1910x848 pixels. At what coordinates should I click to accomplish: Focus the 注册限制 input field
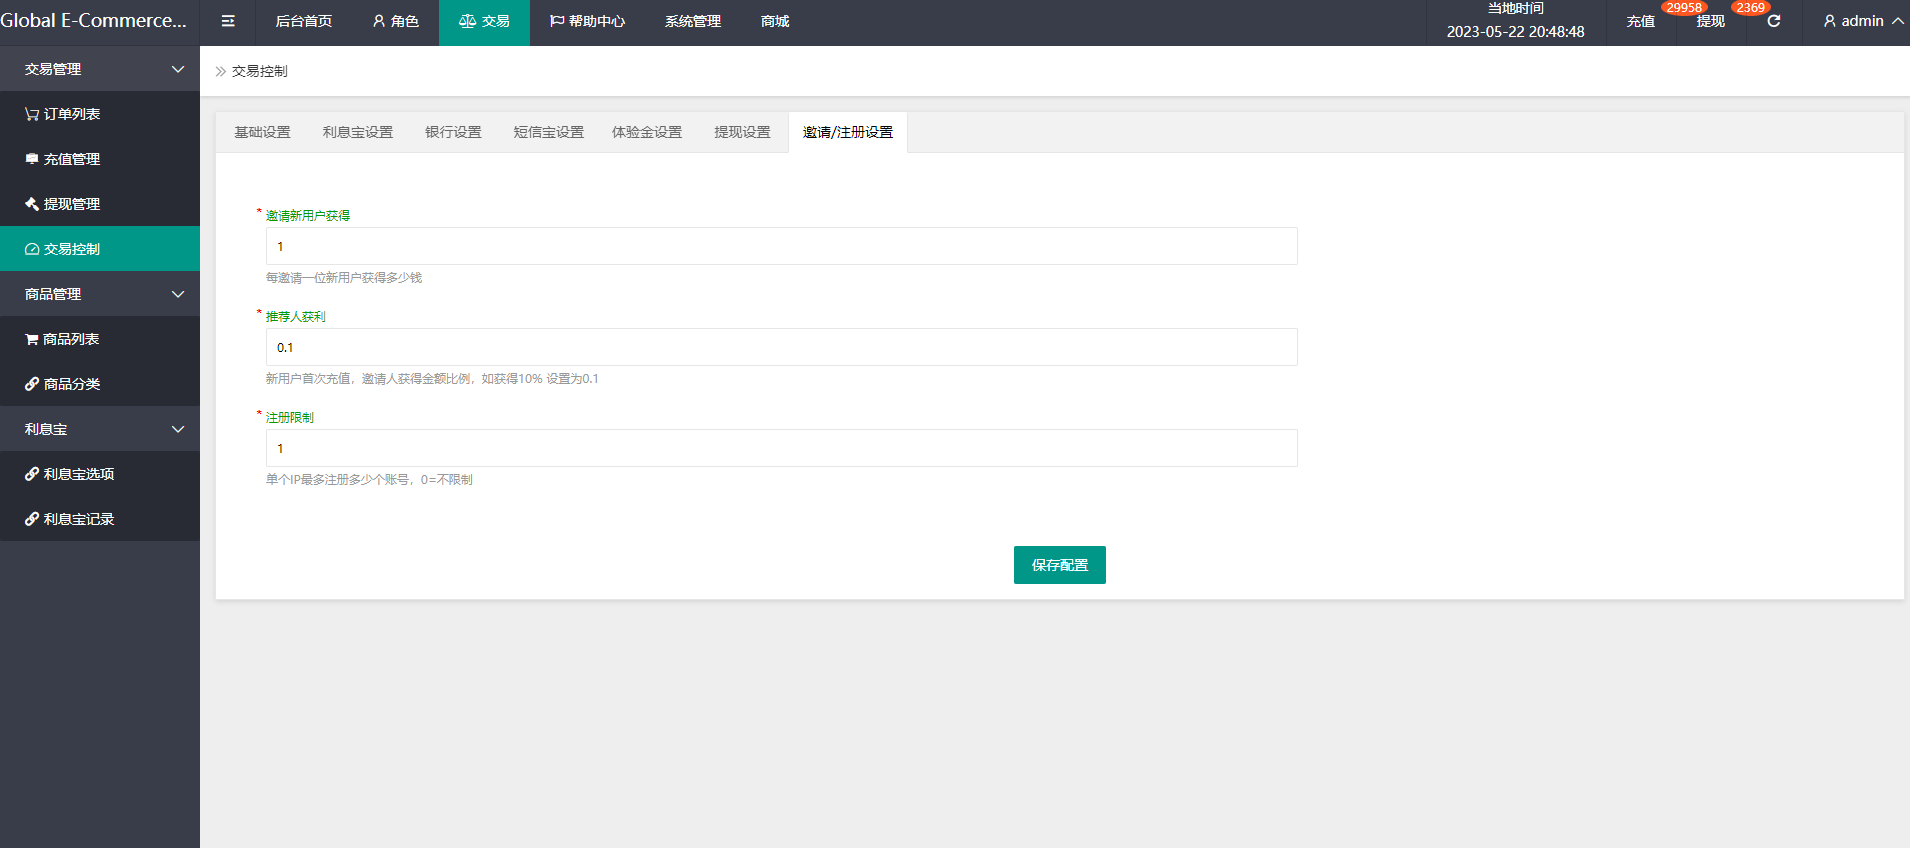pyautogui.click(x=782, y=448)
